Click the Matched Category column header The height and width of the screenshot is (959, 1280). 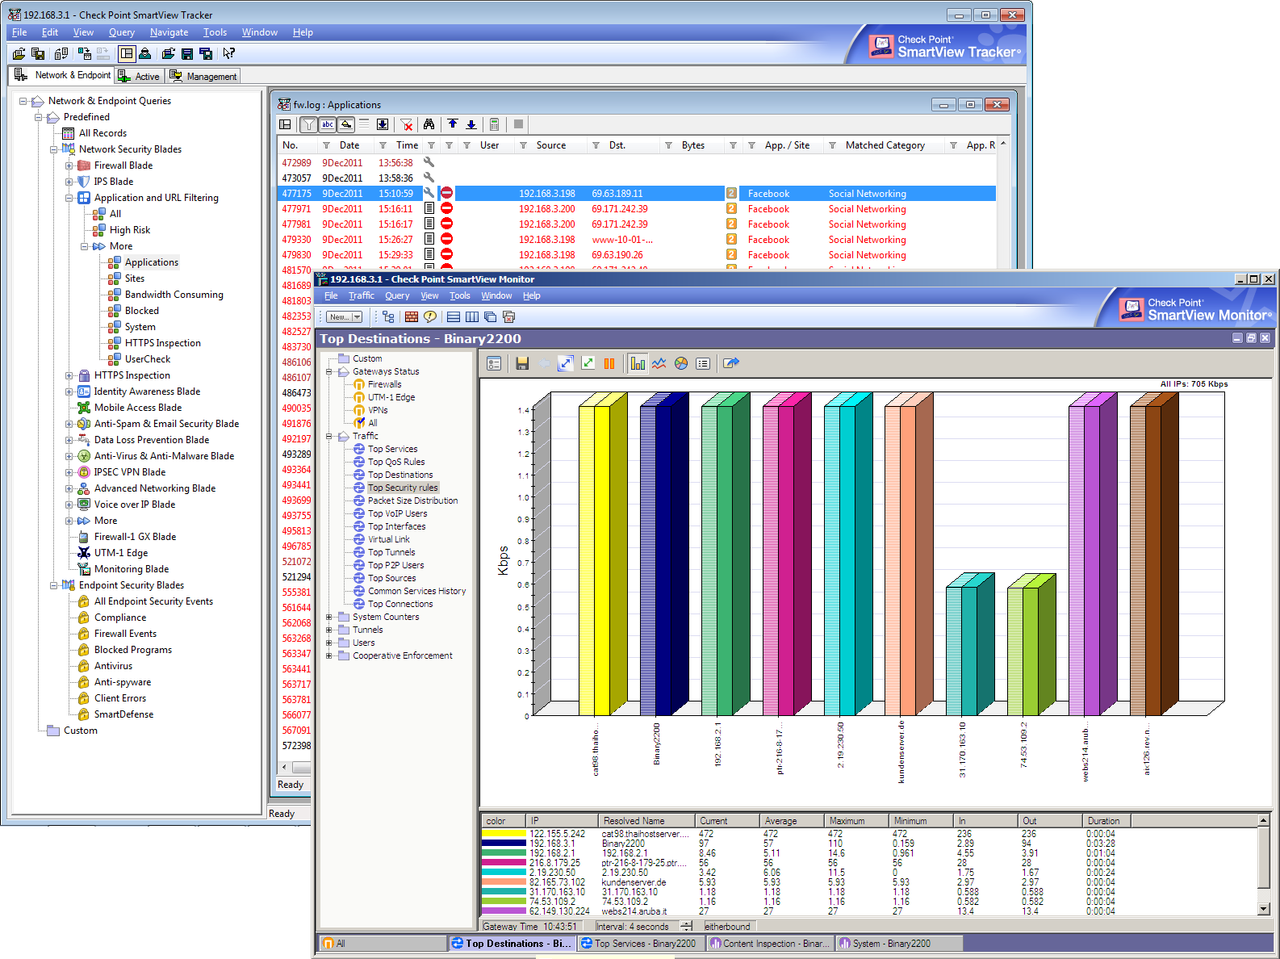[884, 145]
